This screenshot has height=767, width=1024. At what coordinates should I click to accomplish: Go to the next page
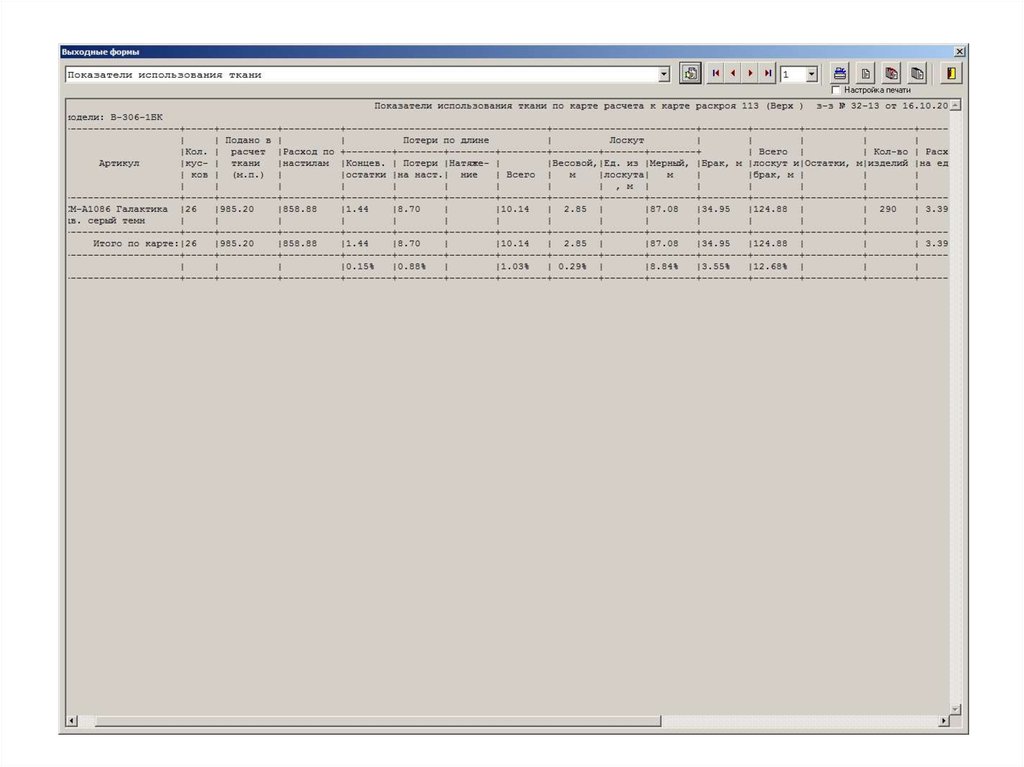750,74
